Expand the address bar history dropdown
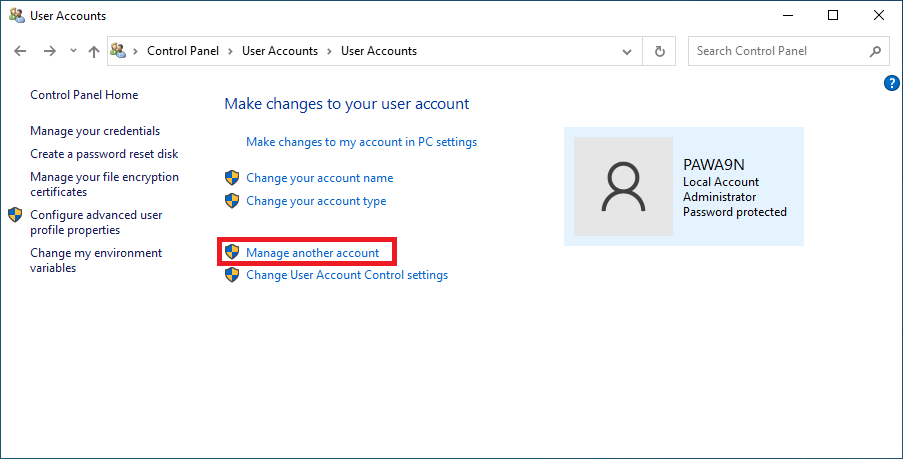Screen dimensions: 903x459 pyautogui.click(x=628, y=51)
